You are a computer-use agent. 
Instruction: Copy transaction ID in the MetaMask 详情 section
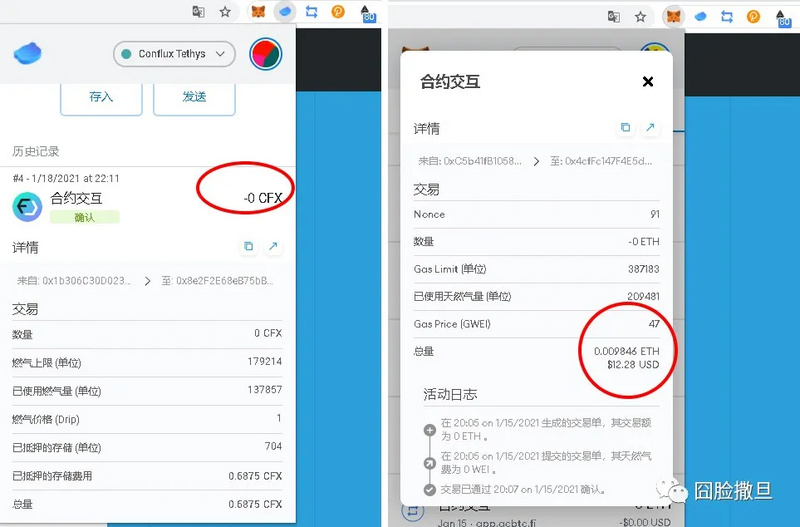pyautogui.click(x=625, y=128)
